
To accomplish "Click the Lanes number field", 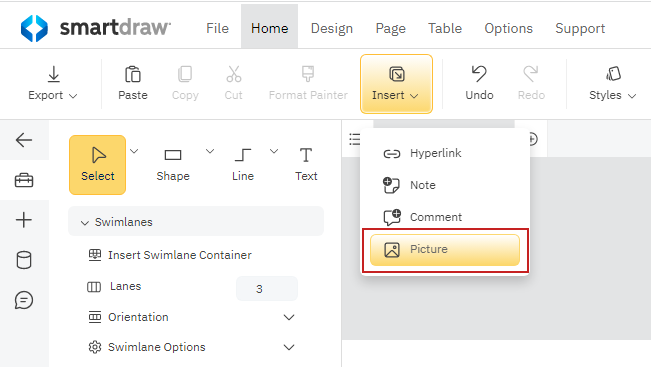I will pyautogui.click(x=267, y=289).
